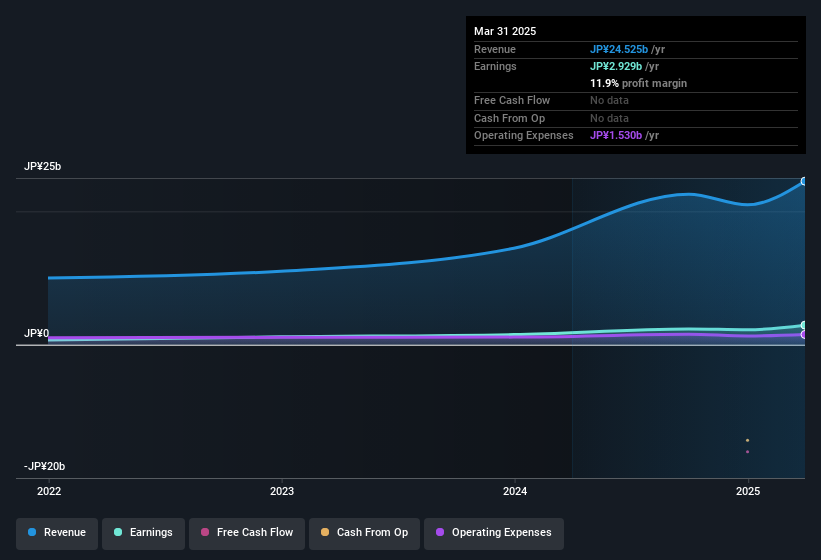Image resolution: width=821 pixels, height=560 pixels.
Task: Click the orange Cash From Op dot near 2025
Action: tap(747, 440)
